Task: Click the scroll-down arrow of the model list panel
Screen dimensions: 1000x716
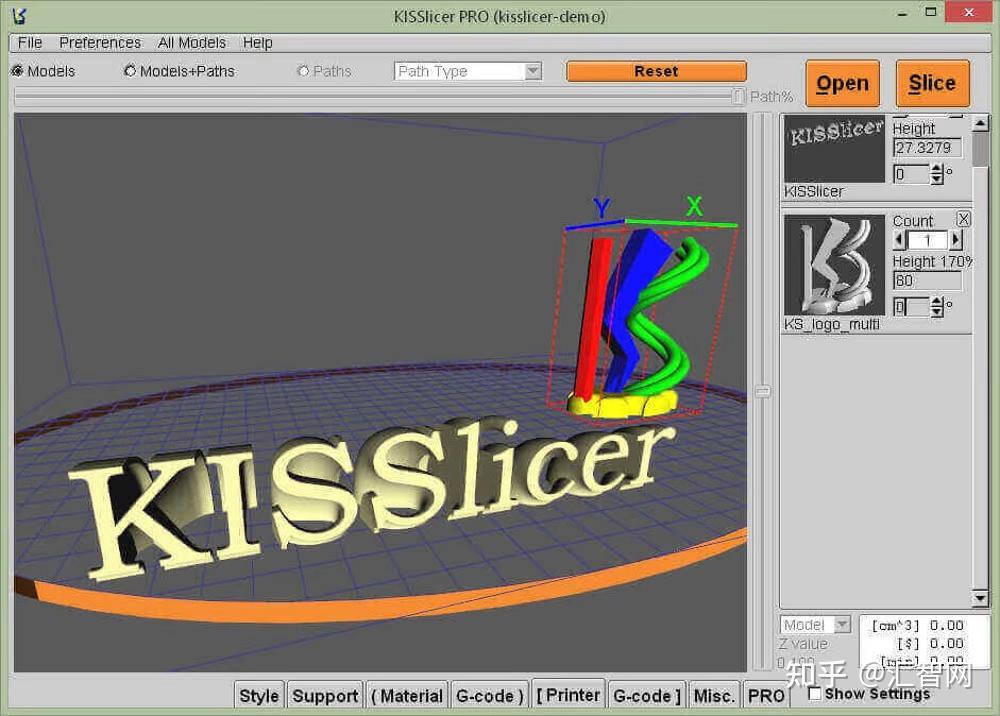Action: 981,598
